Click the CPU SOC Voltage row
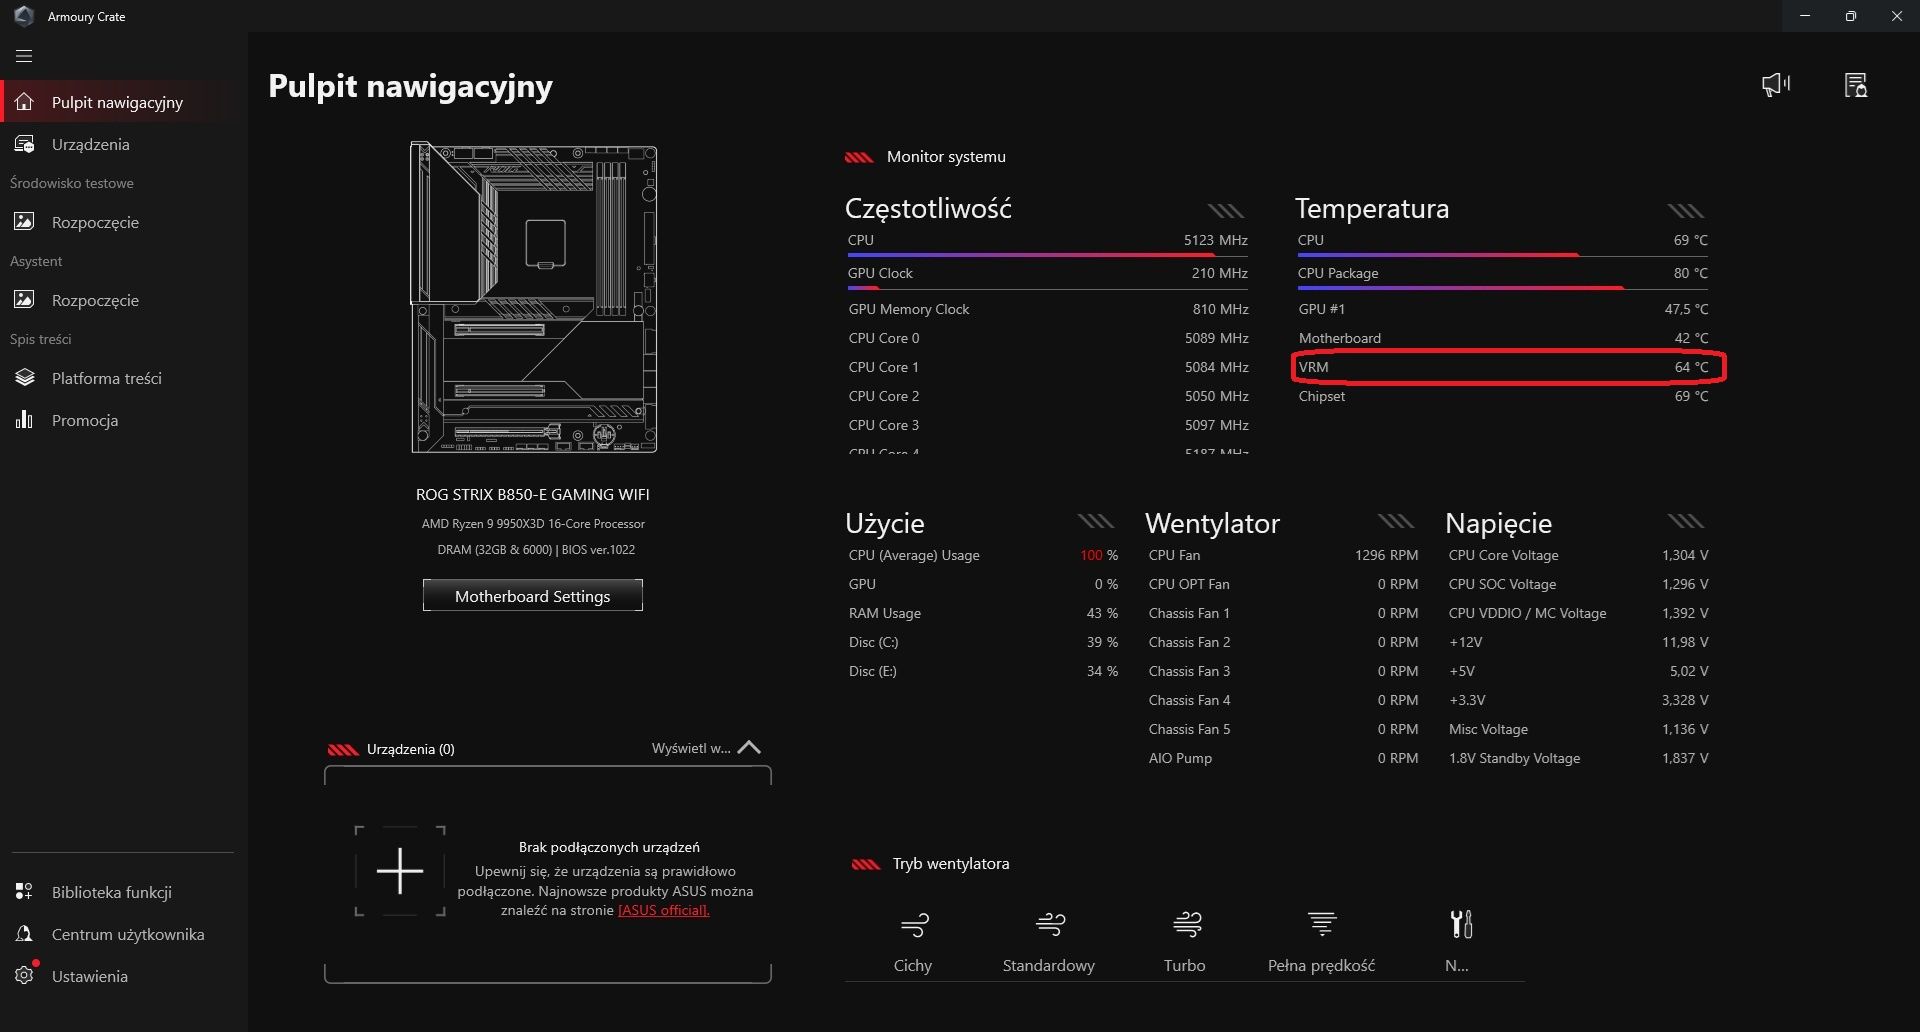1920x1032 pixels. 1578,584
